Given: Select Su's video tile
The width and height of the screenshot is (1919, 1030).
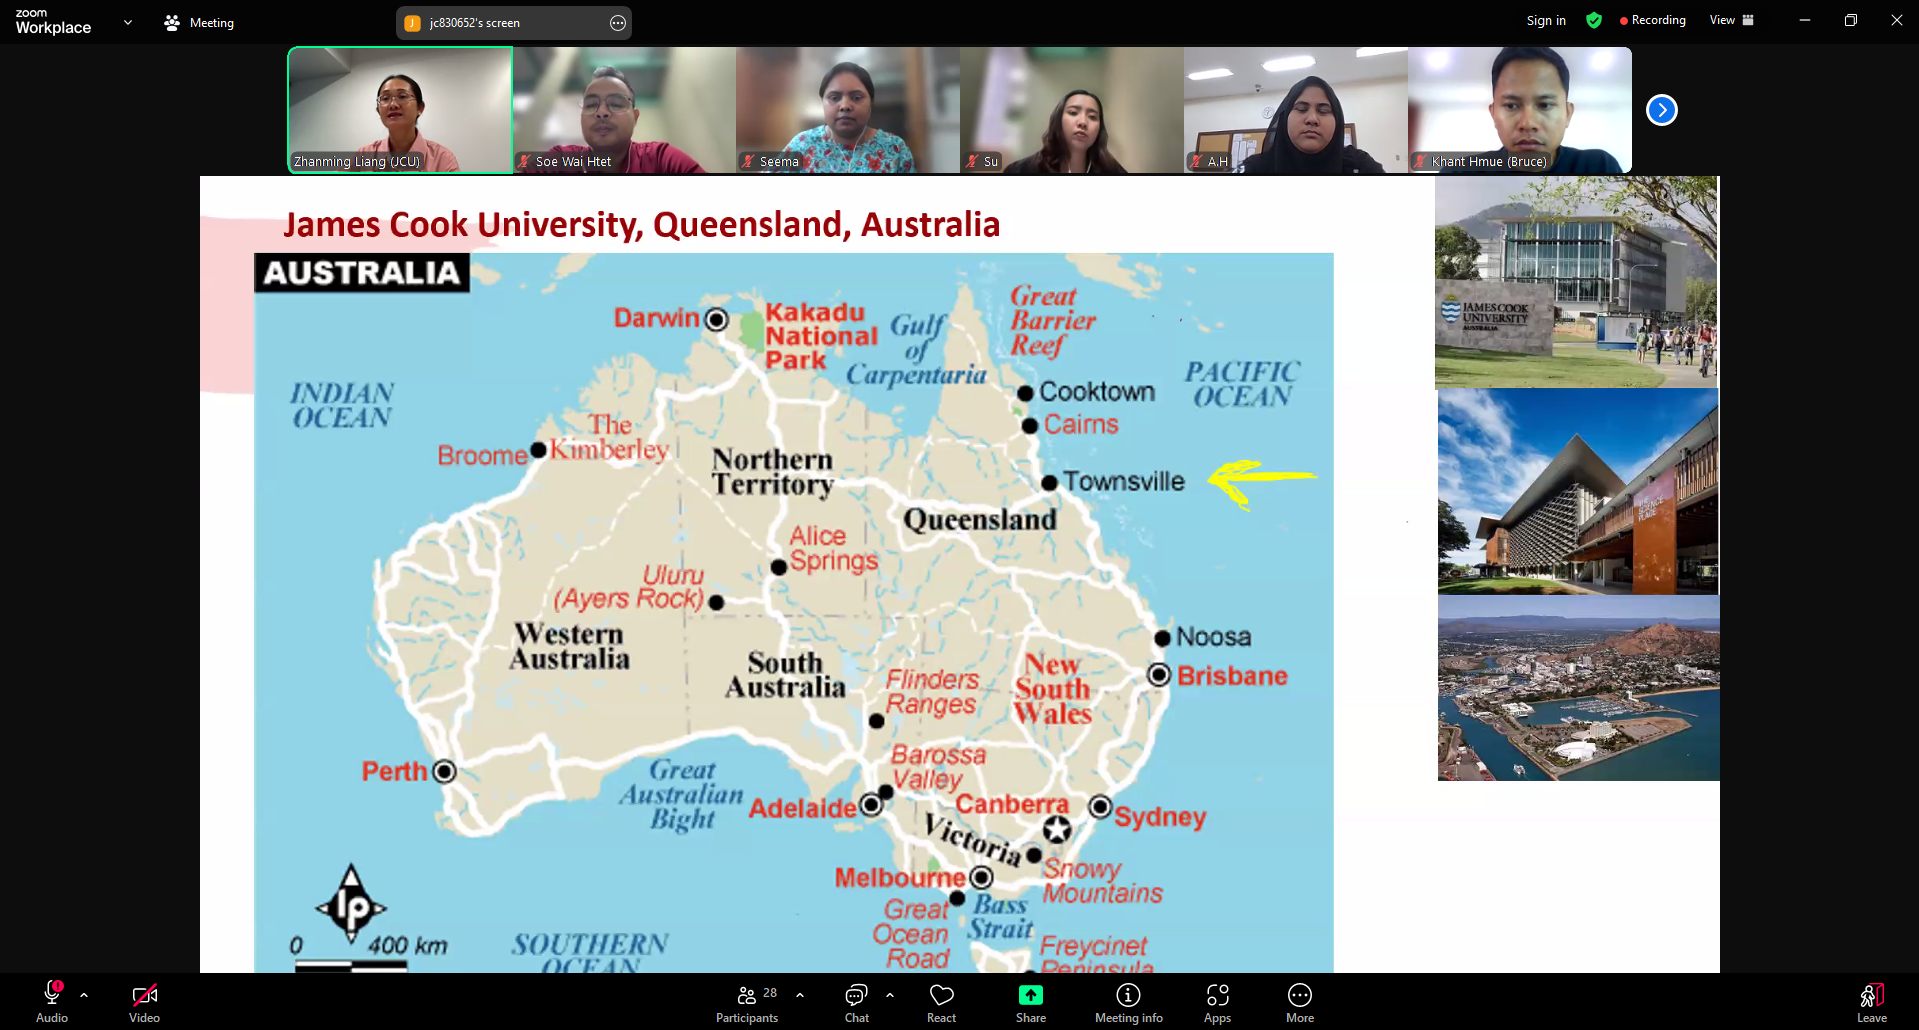Looking at the screenshot, I should tap(1072, 110).
